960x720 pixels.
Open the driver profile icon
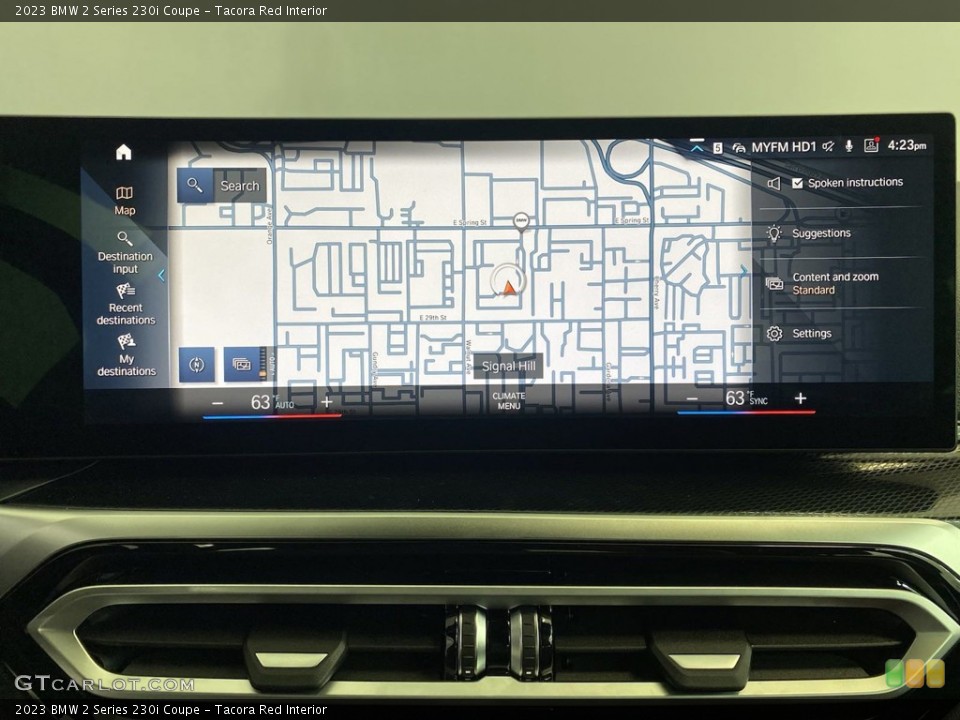coord(871,144)
